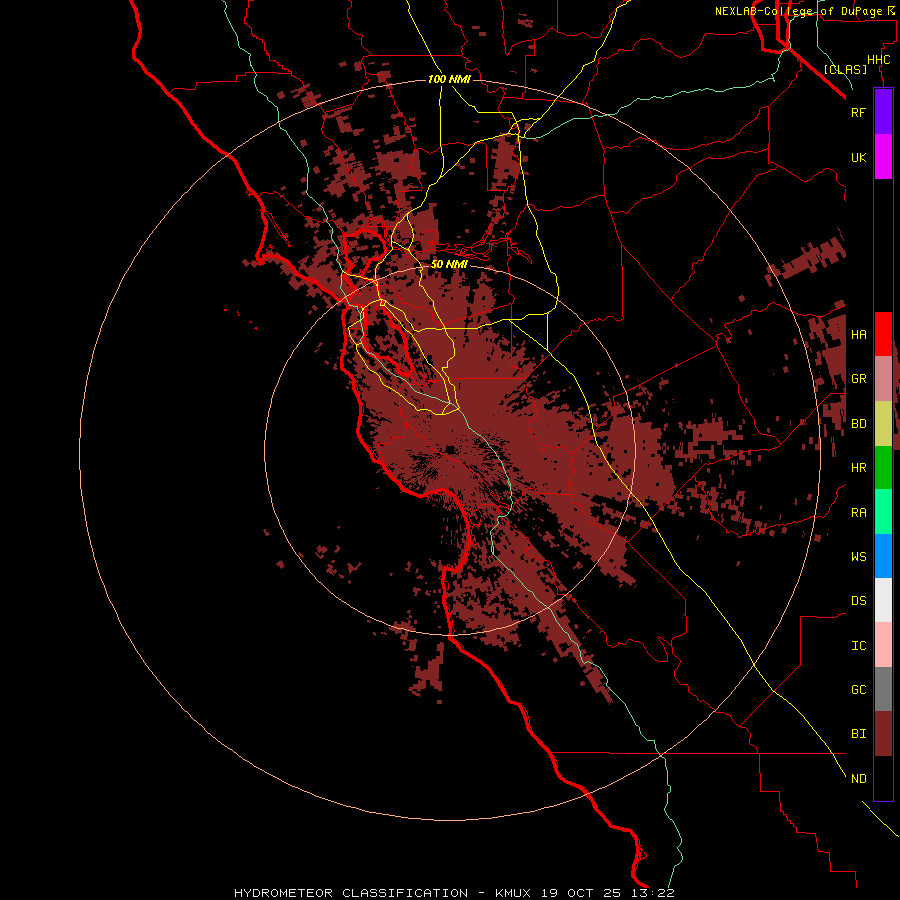
Task: Click the 'UK' legend label
Action: (x=858, y=157)
